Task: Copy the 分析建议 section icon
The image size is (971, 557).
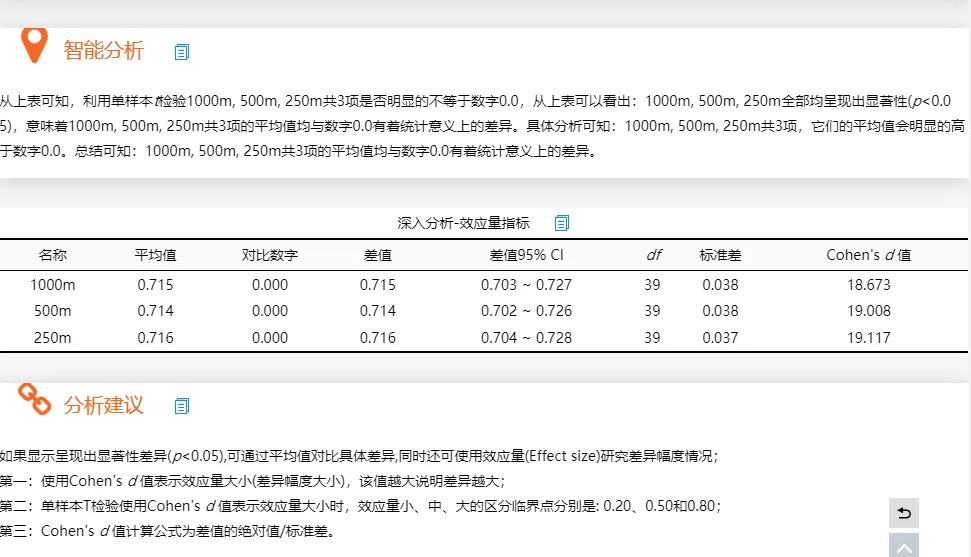Action: pos(181,406)
